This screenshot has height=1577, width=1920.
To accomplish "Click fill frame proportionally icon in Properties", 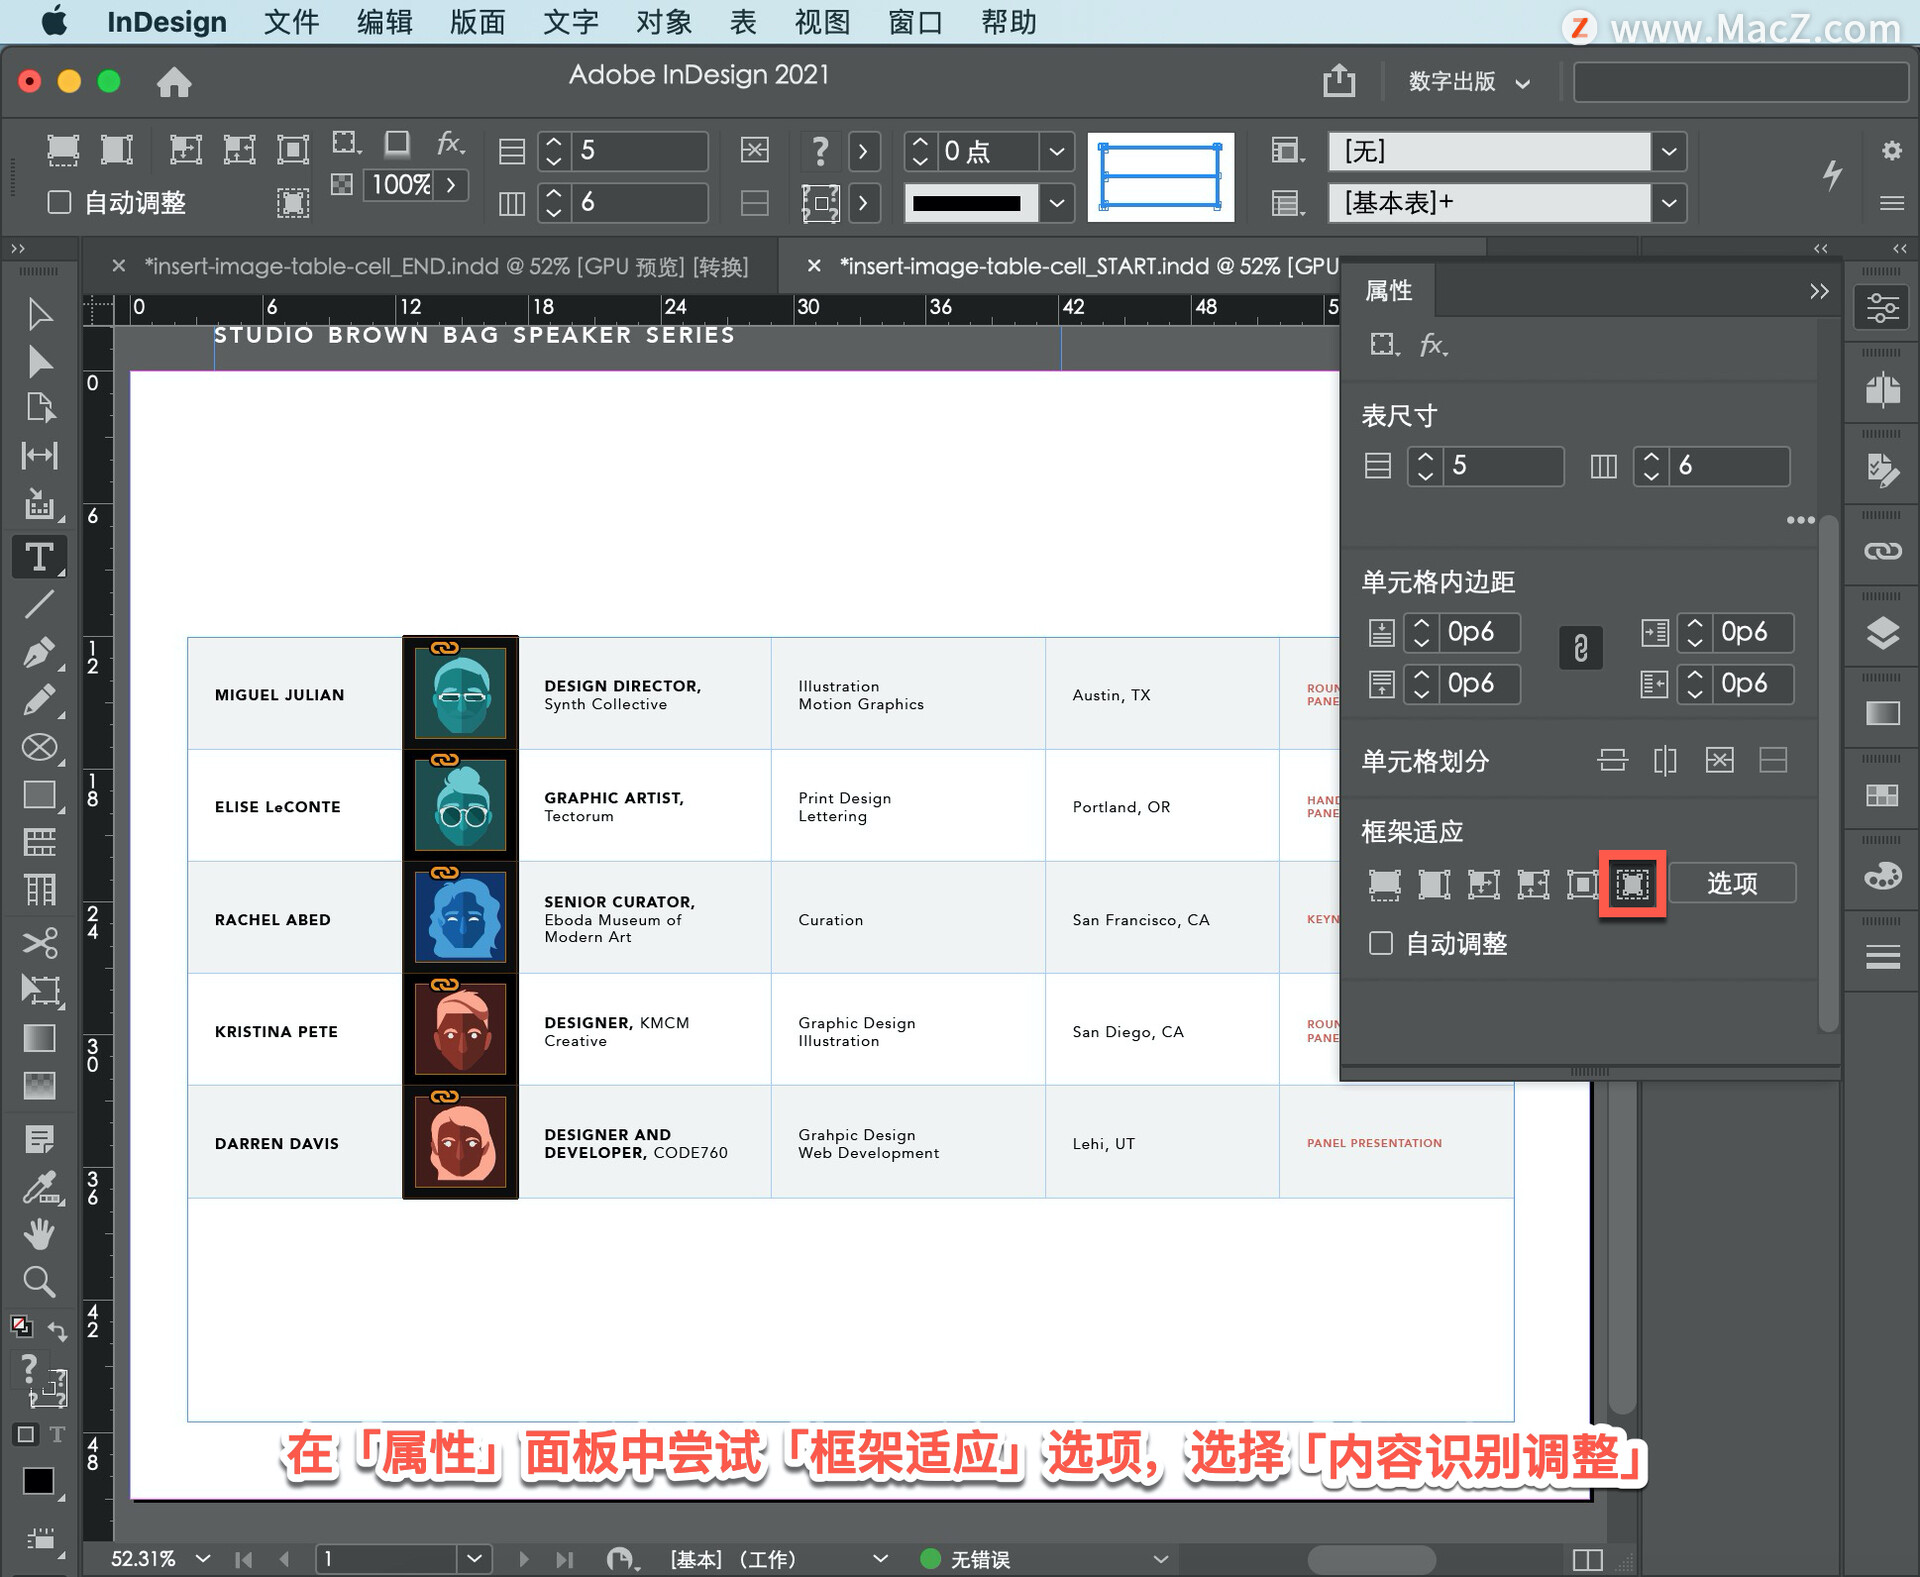I will [x=1384, y=884].
